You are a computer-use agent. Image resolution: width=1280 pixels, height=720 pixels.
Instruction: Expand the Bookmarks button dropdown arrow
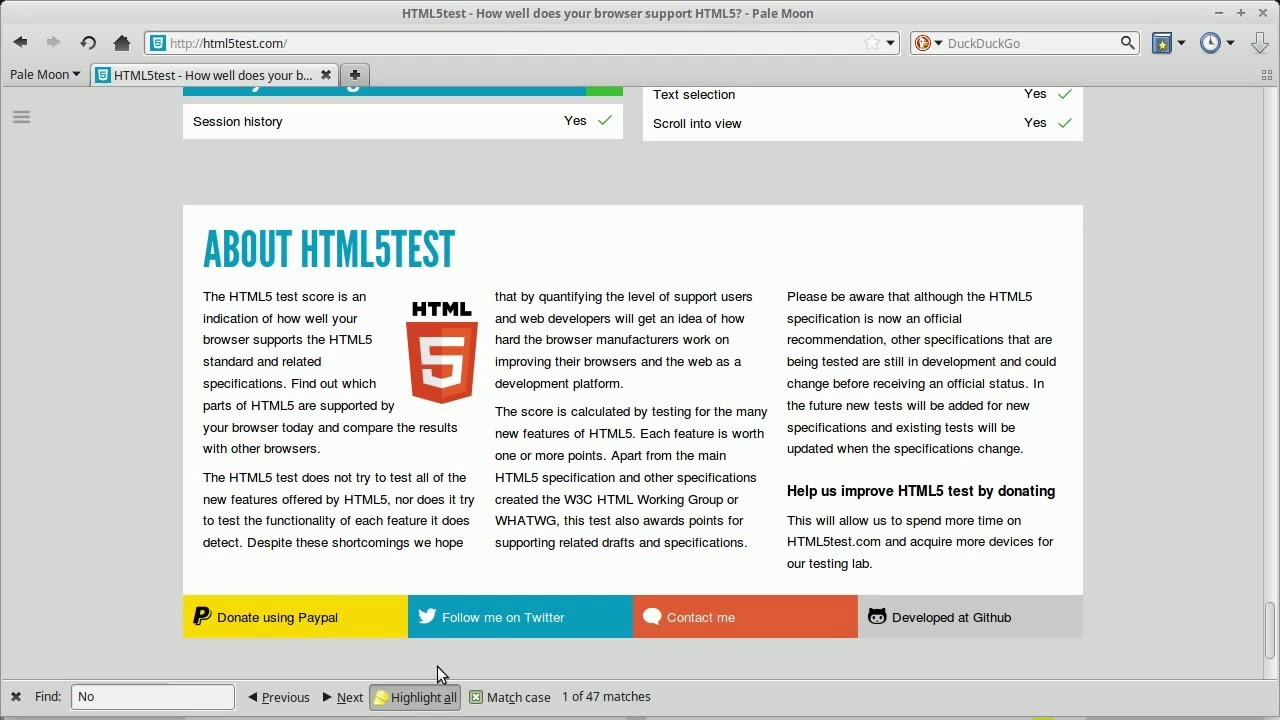pyautogui.click(x=1181, y=43)
